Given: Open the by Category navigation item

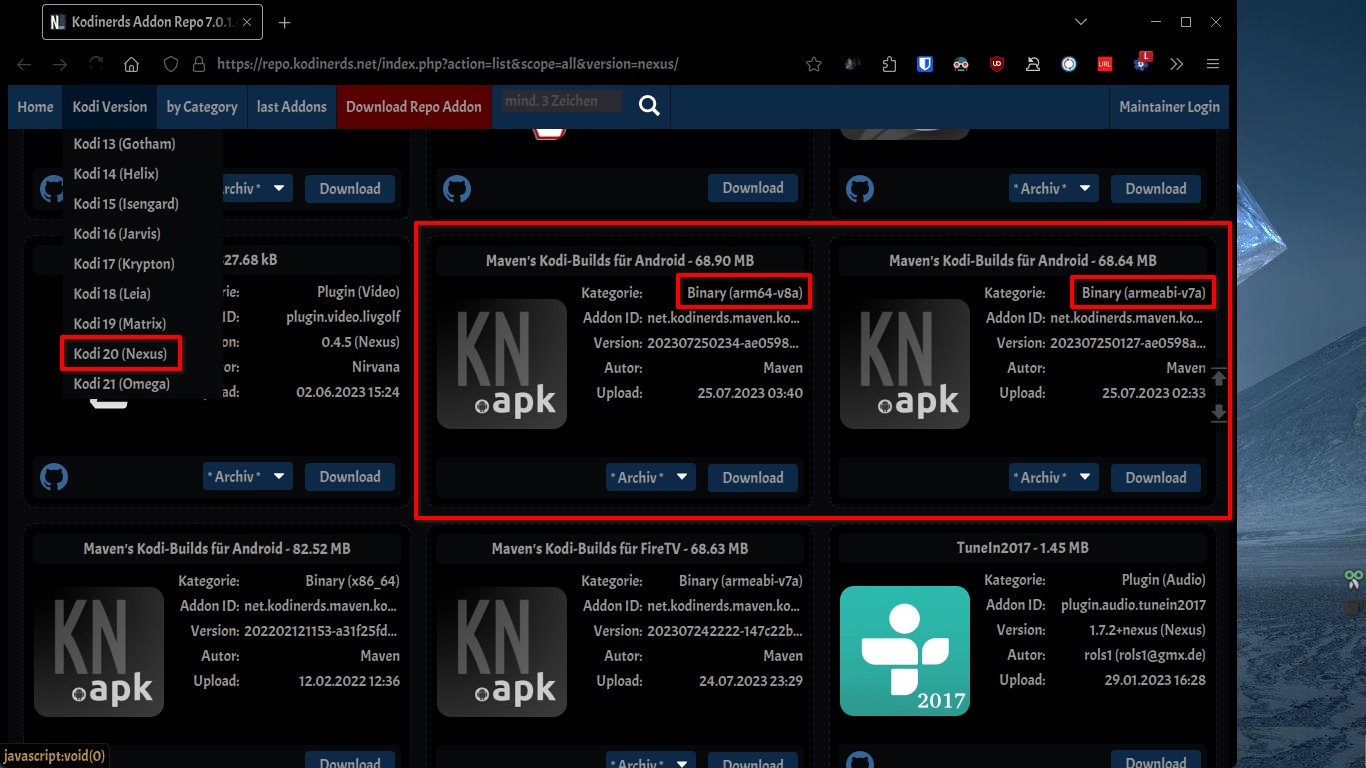Looking at the screenshot, I should 202,106.
